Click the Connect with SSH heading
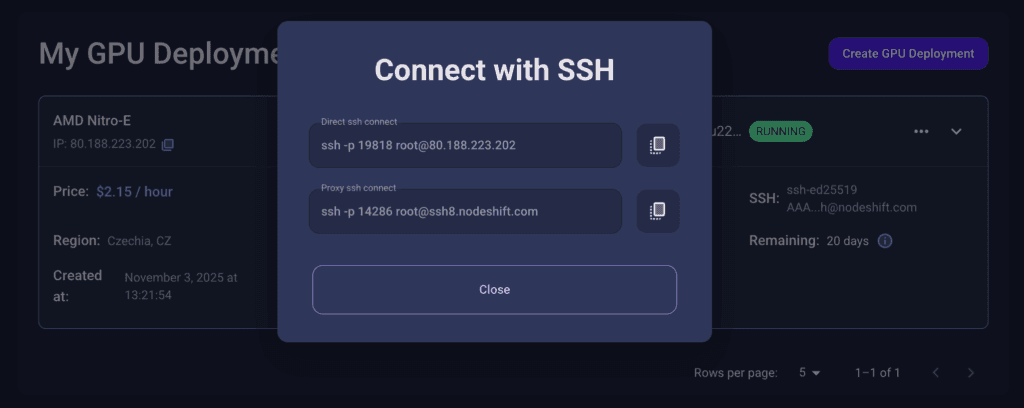The image size is (1024, 408). tap(494, 71)
